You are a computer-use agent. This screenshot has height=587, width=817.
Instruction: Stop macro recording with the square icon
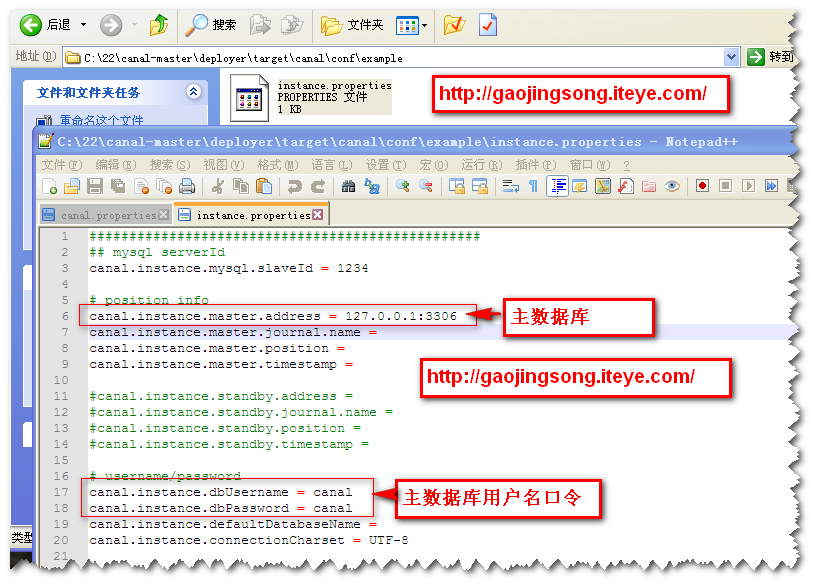(x=725, y=186)
